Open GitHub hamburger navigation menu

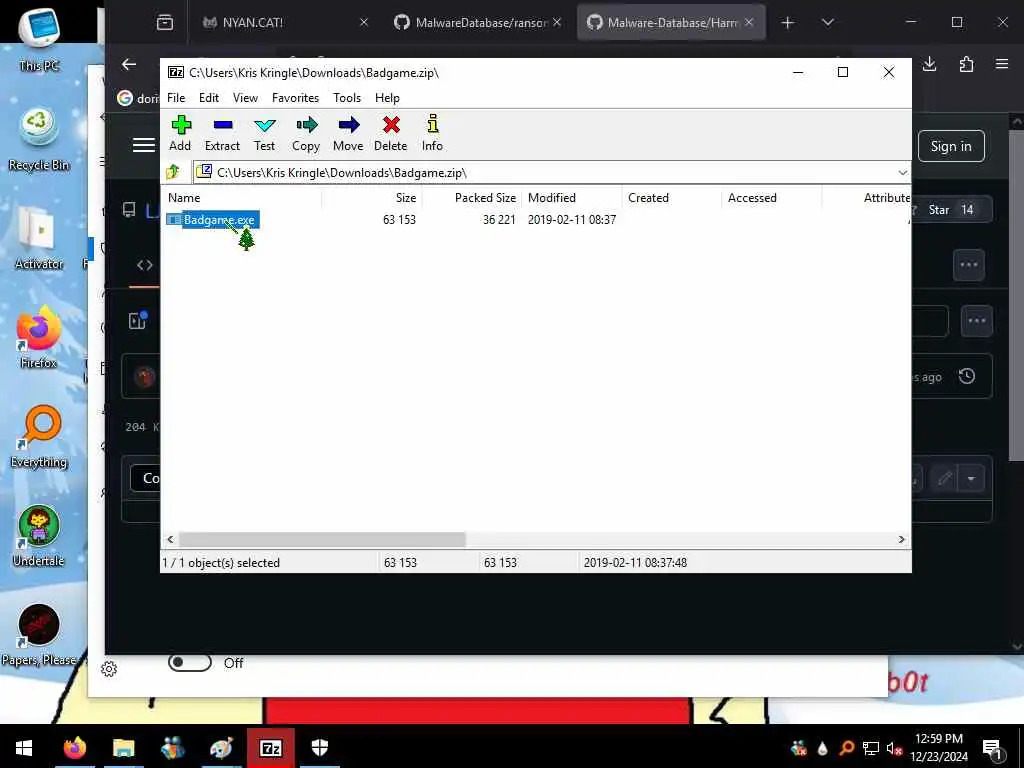[x=144, y=145]
